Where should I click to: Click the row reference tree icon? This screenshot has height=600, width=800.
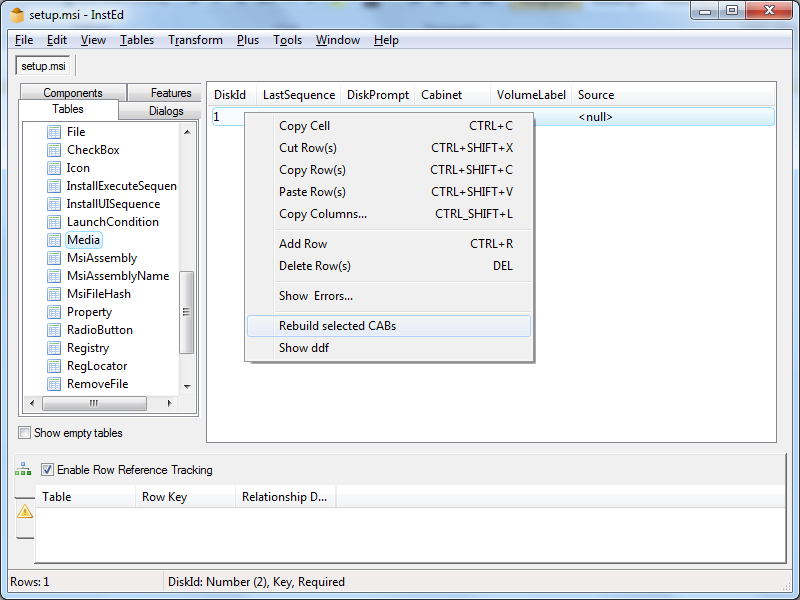tap(22, 469)
